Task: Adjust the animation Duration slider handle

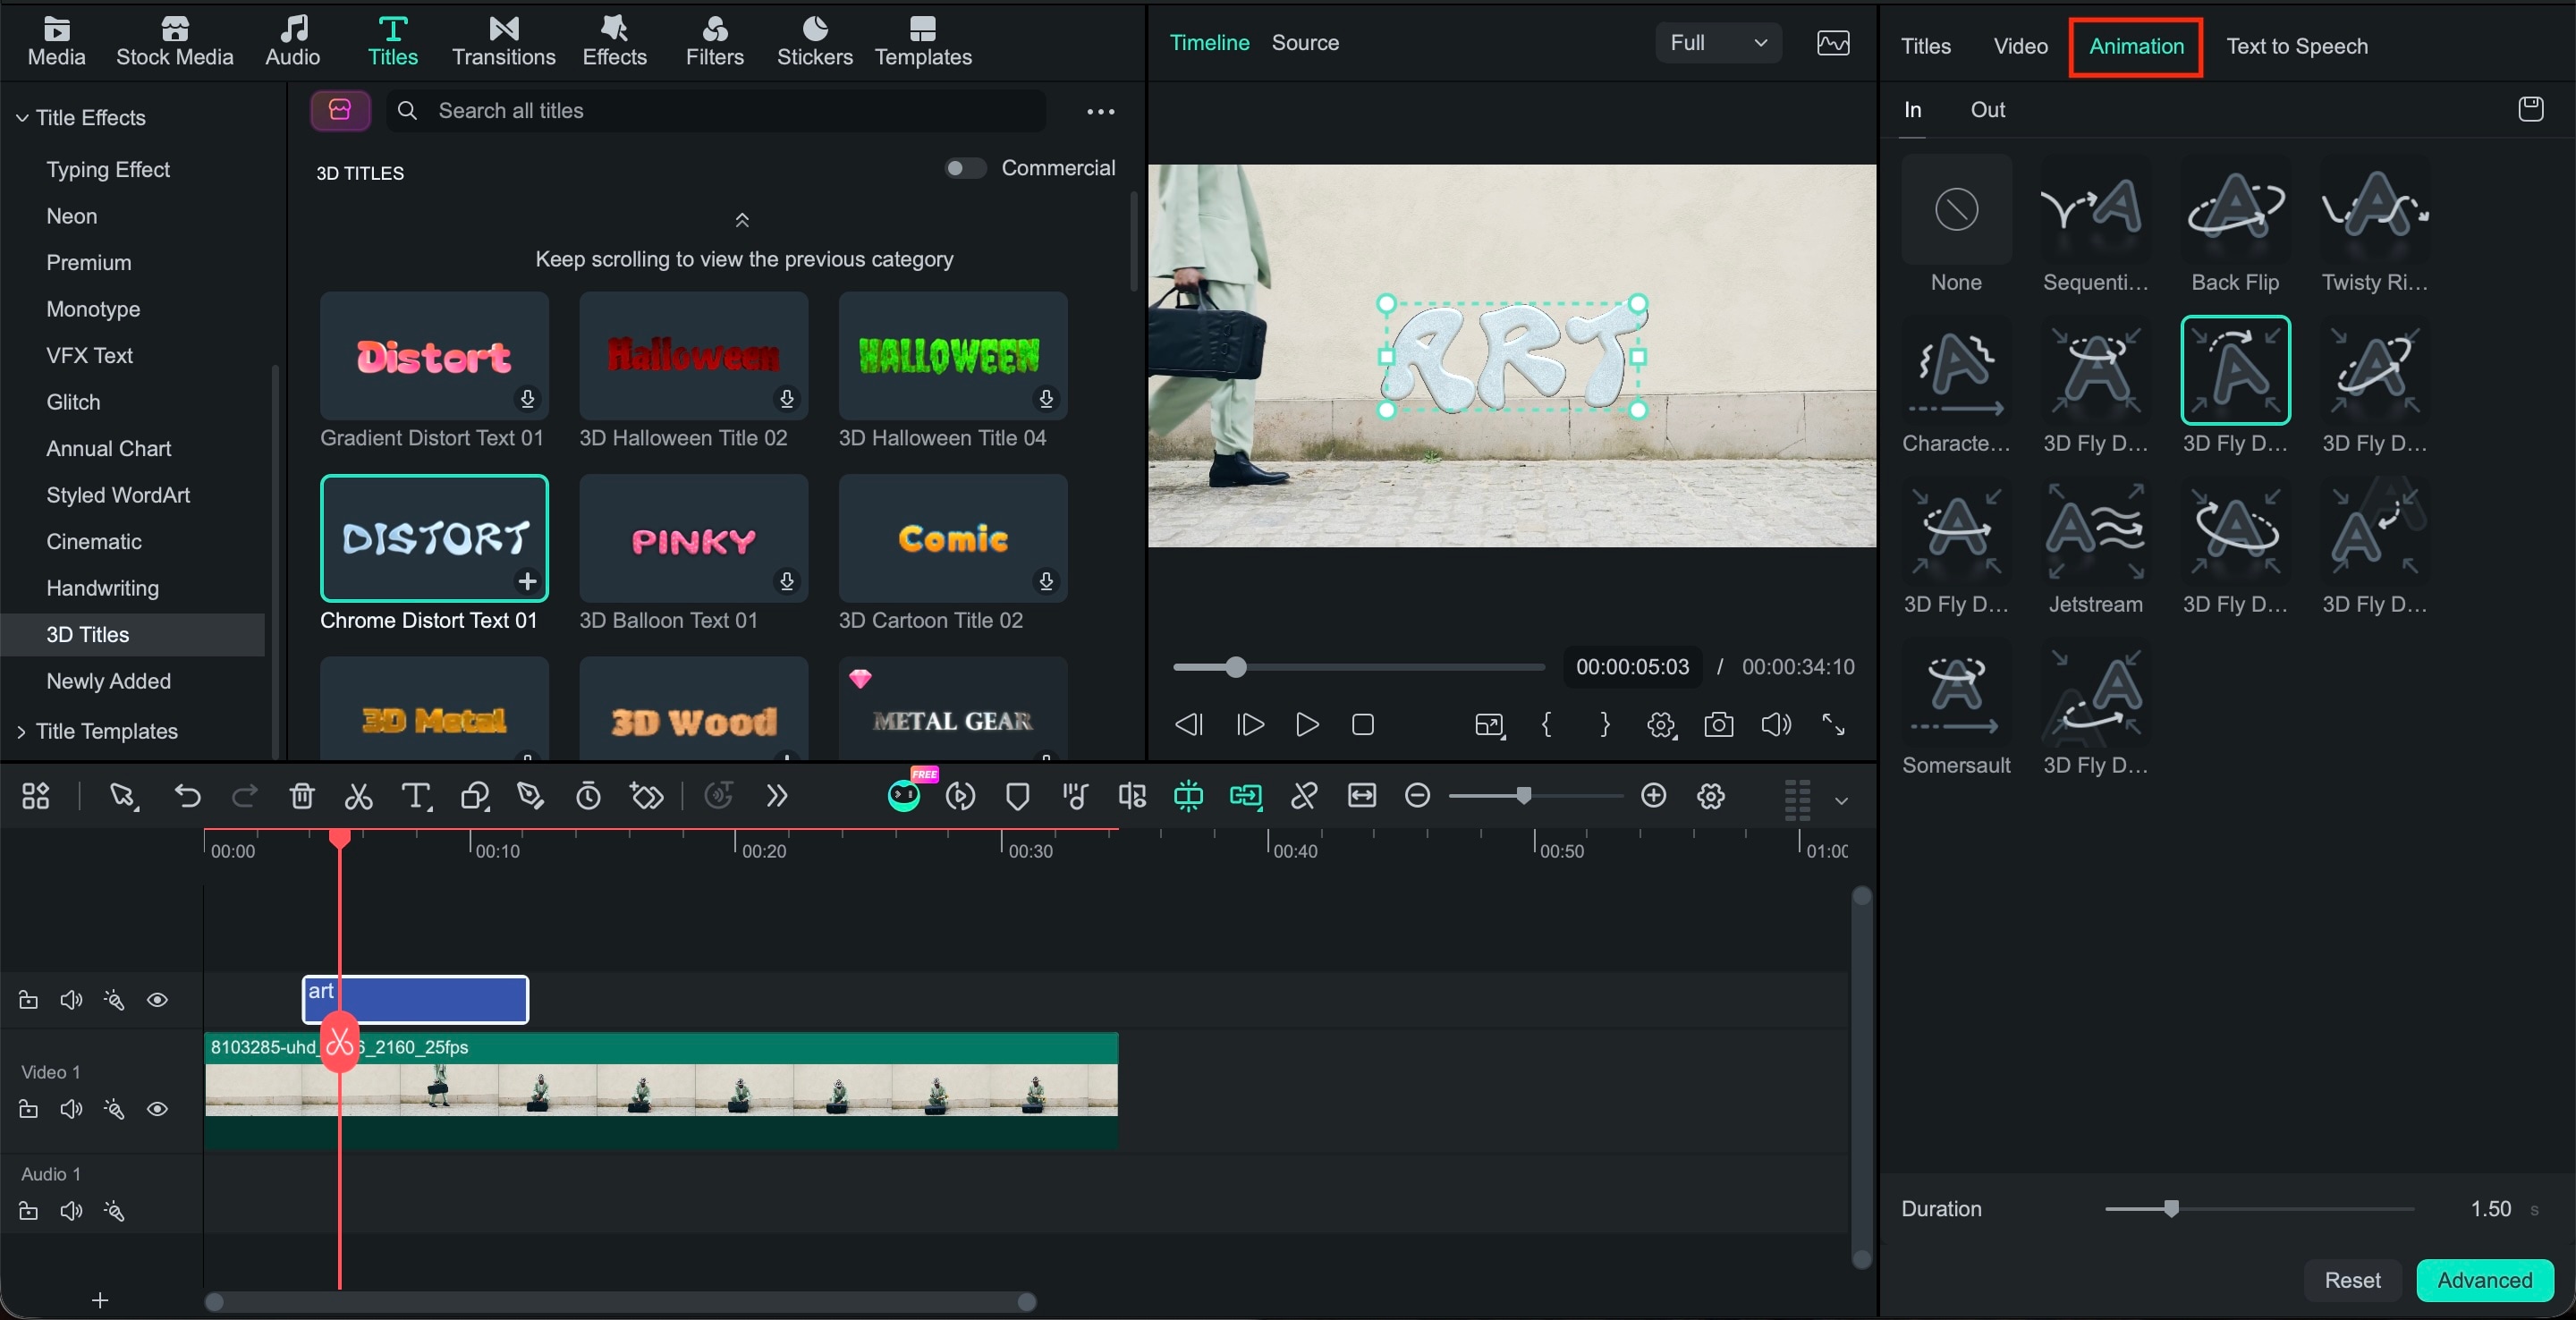Action: (x=2171, y=1208)
